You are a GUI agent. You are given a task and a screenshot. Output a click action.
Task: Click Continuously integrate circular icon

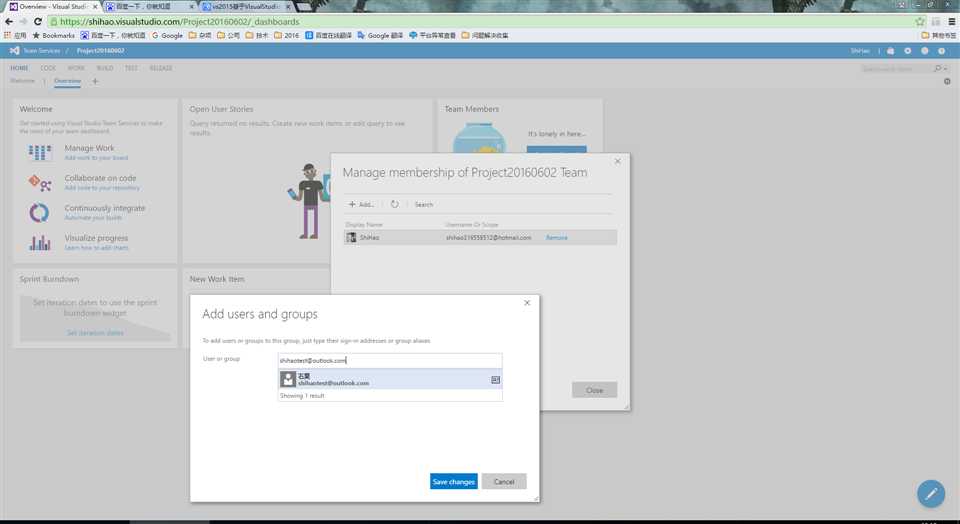(39, 212)
